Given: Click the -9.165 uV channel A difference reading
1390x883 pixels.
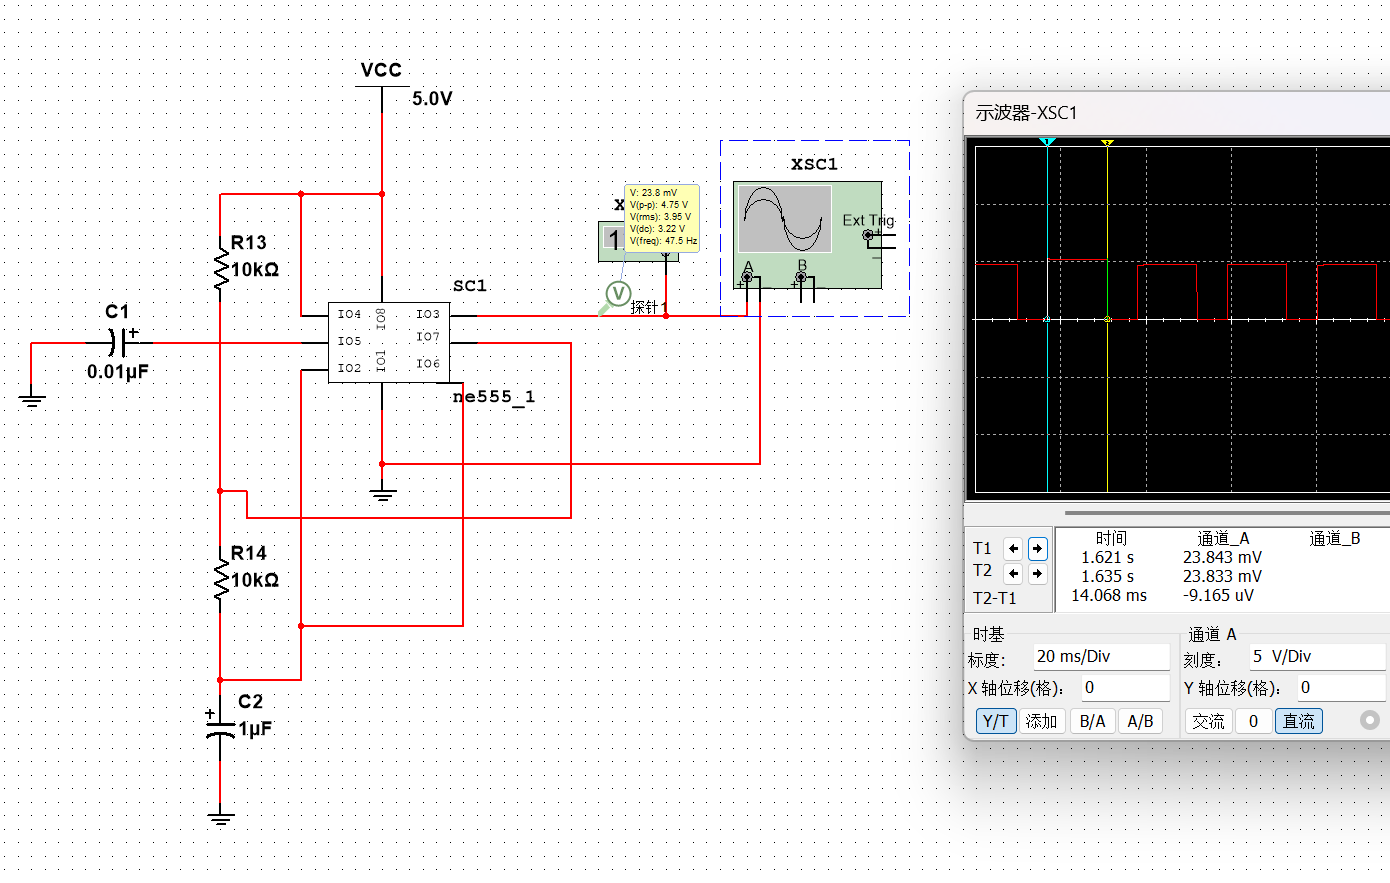Looking at the screenshot, I should click(x=1218, y=595).
